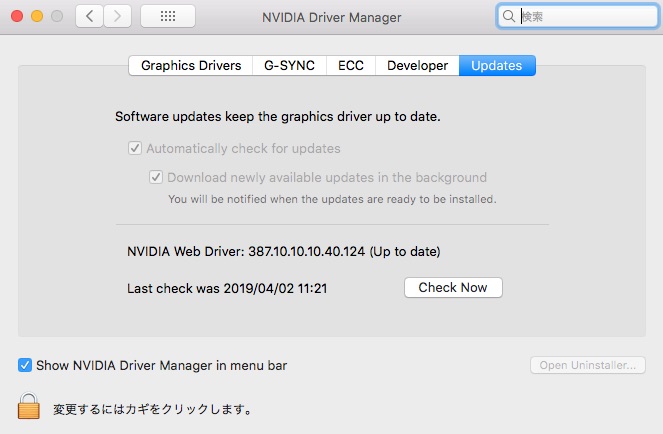The image size is (663, 434).
Task: Close the window with the red button
Action: [17, 16]
